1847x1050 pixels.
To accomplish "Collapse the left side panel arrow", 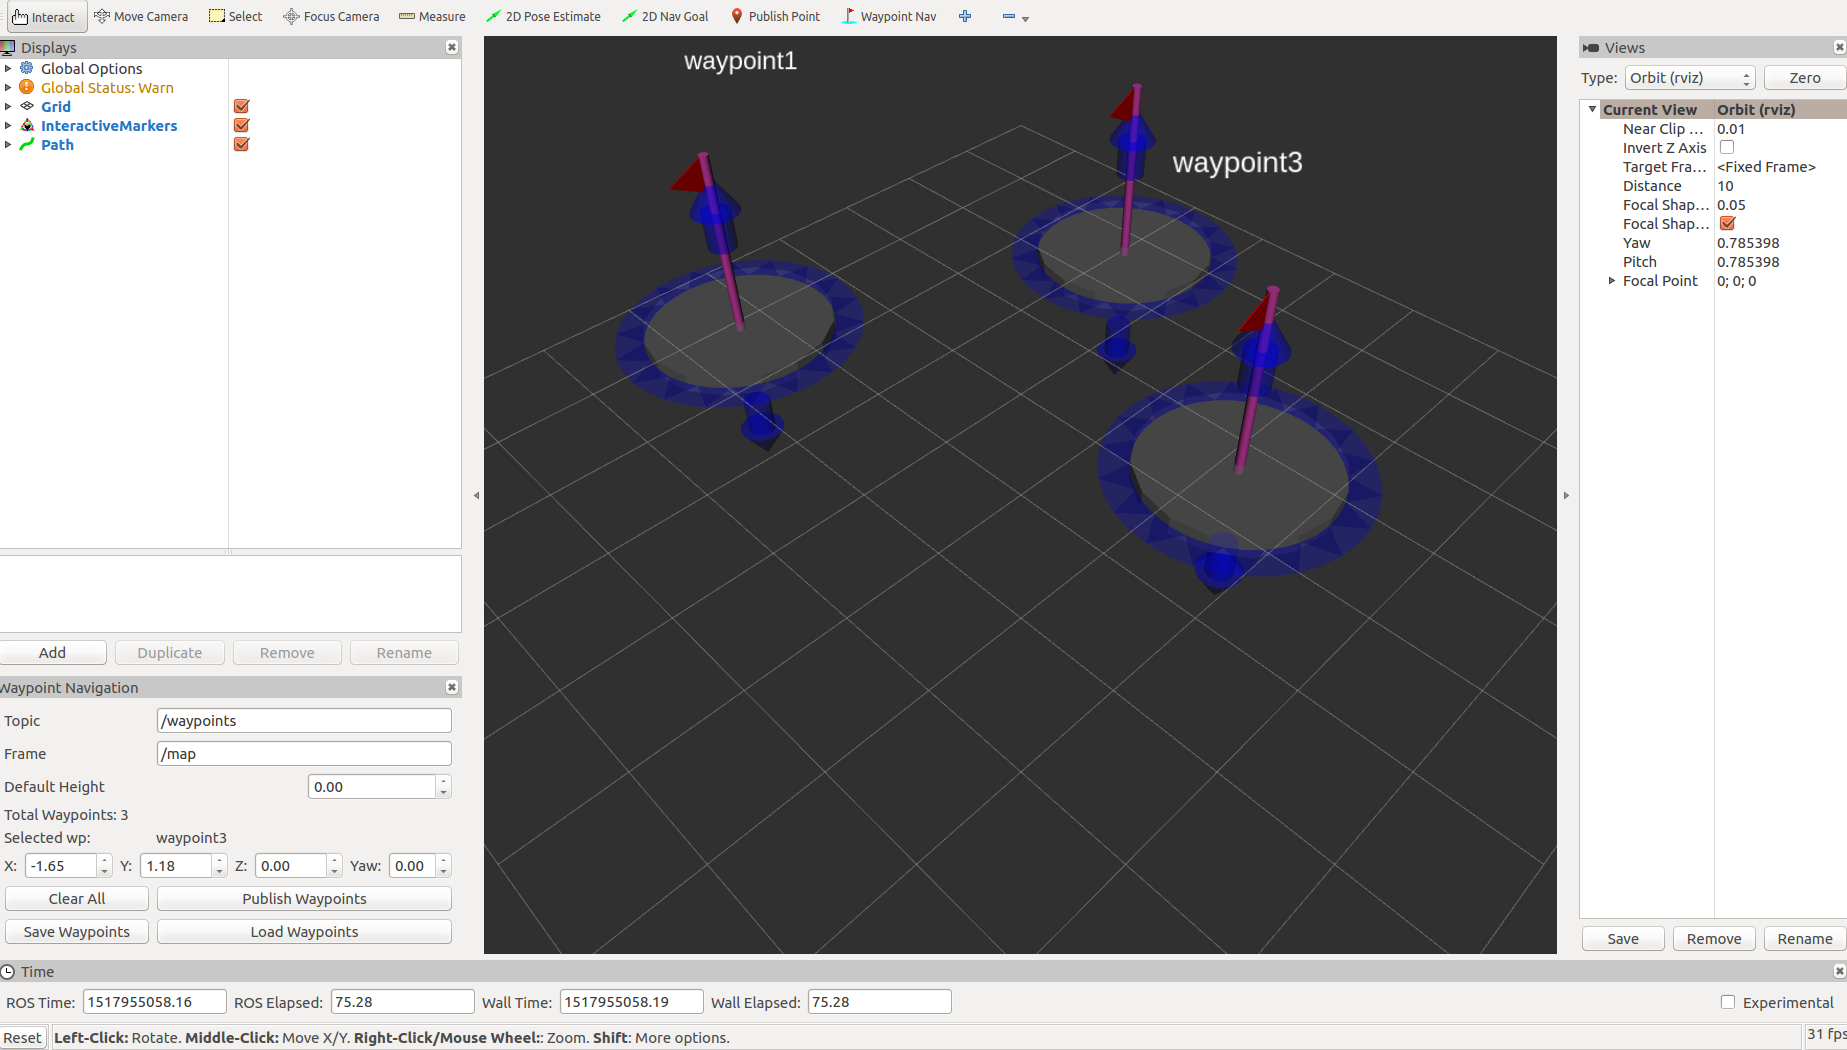I will (476, 495).
